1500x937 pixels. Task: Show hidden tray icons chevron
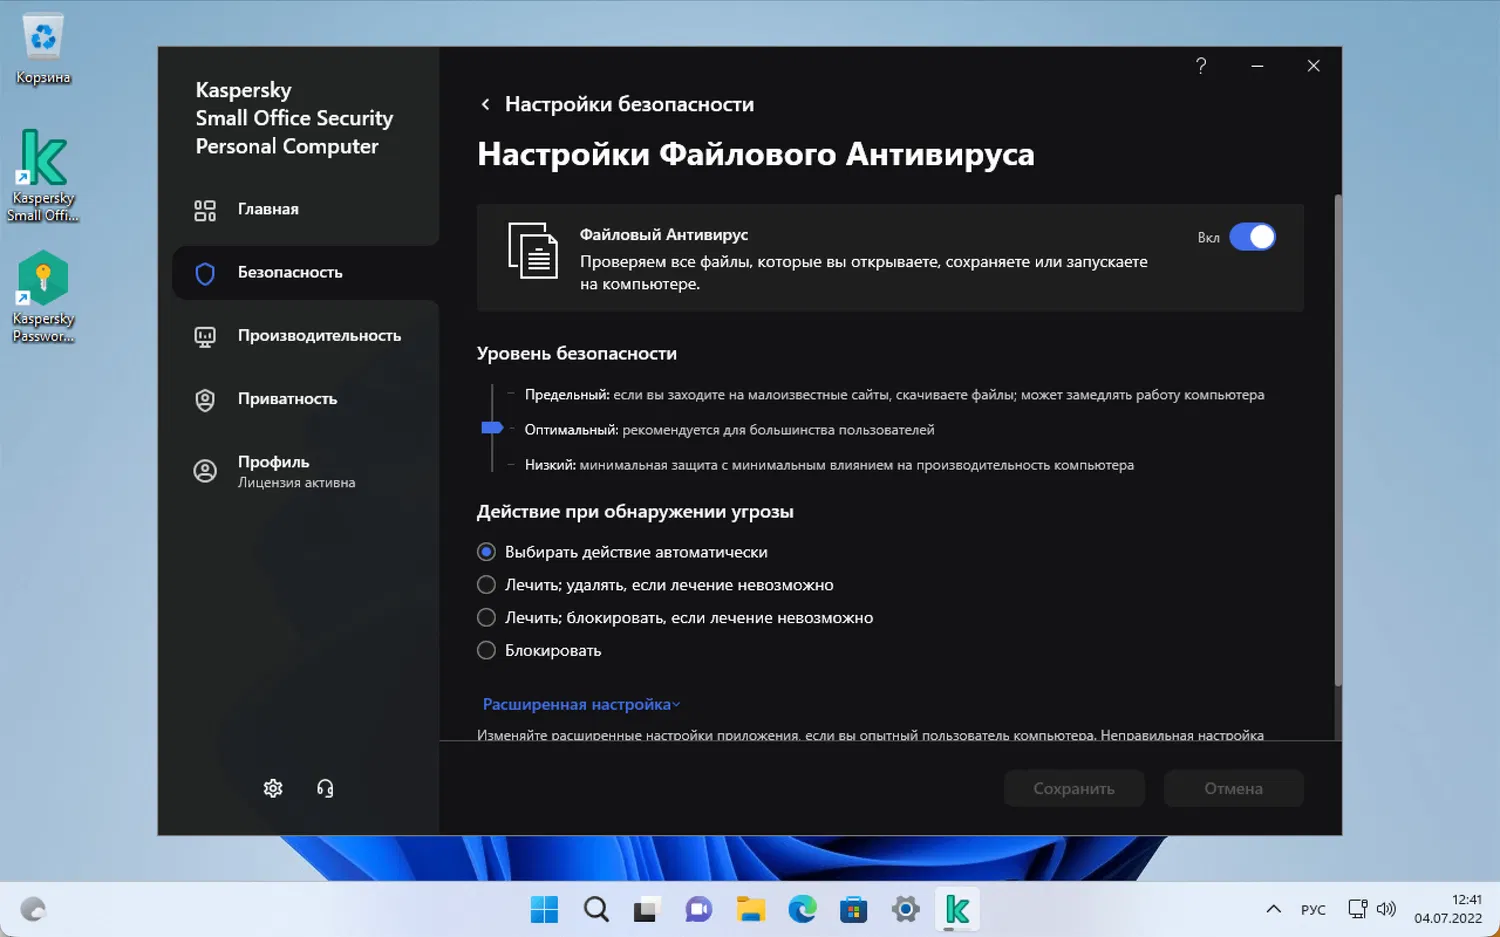pos(1273,909)
